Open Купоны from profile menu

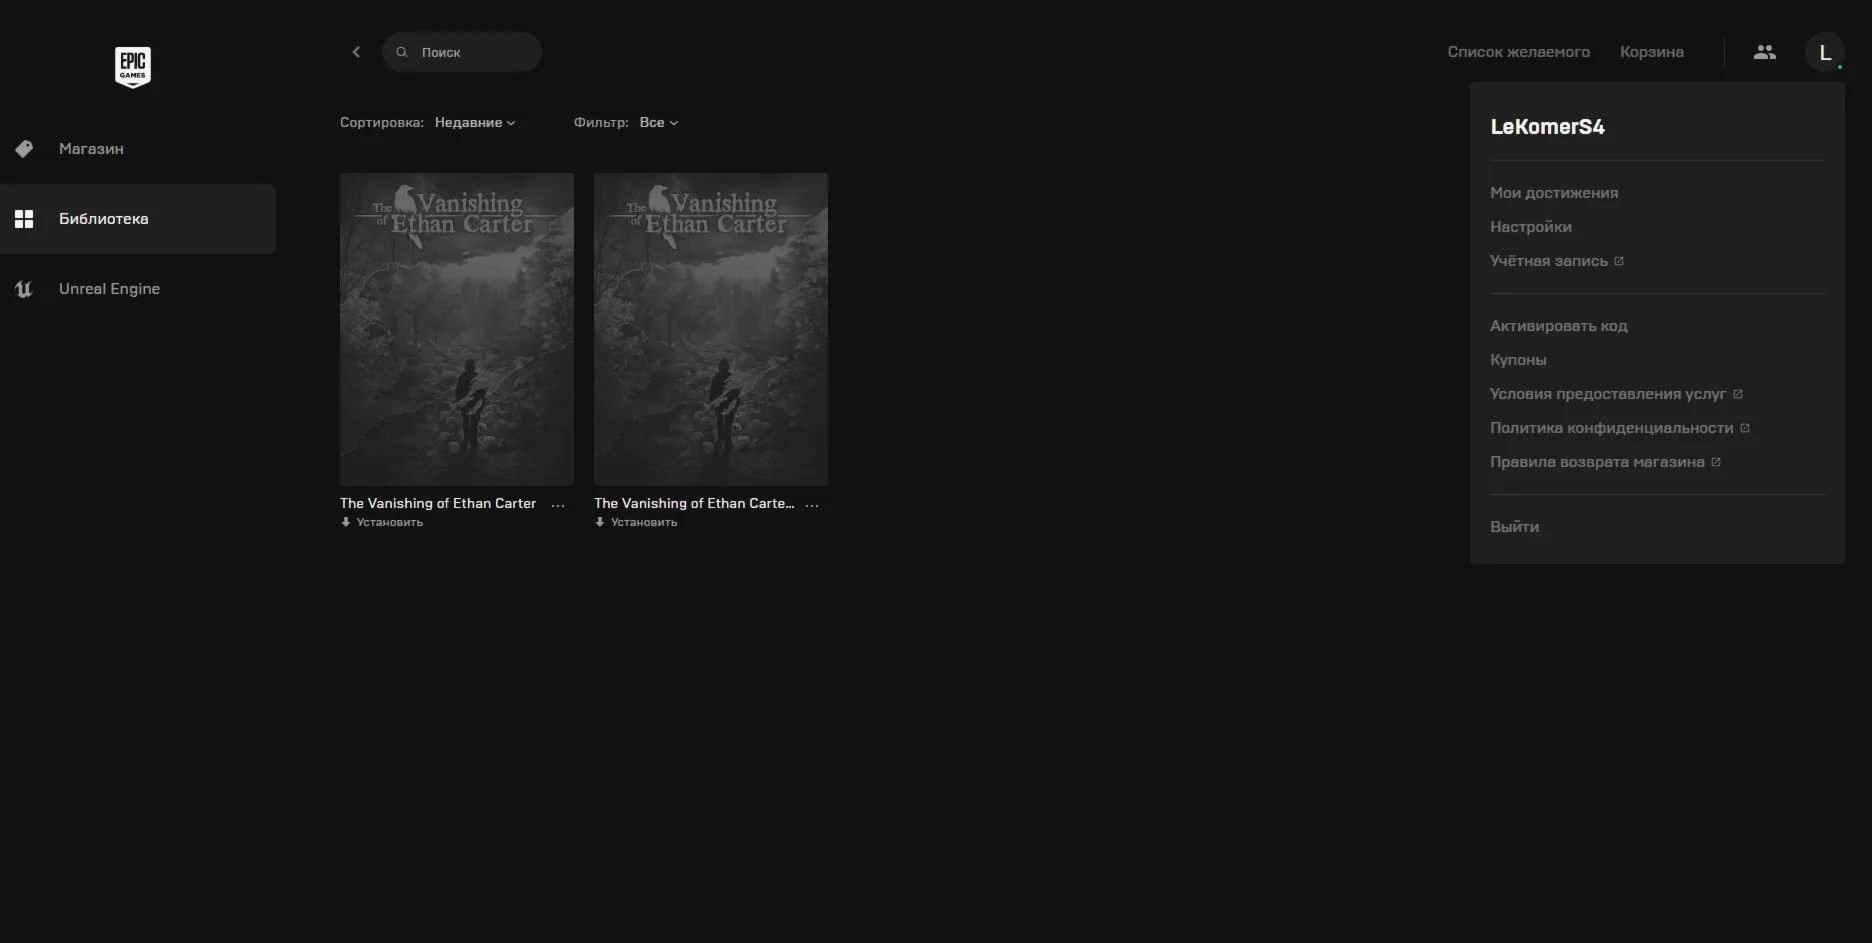[x=1518, y=360]
